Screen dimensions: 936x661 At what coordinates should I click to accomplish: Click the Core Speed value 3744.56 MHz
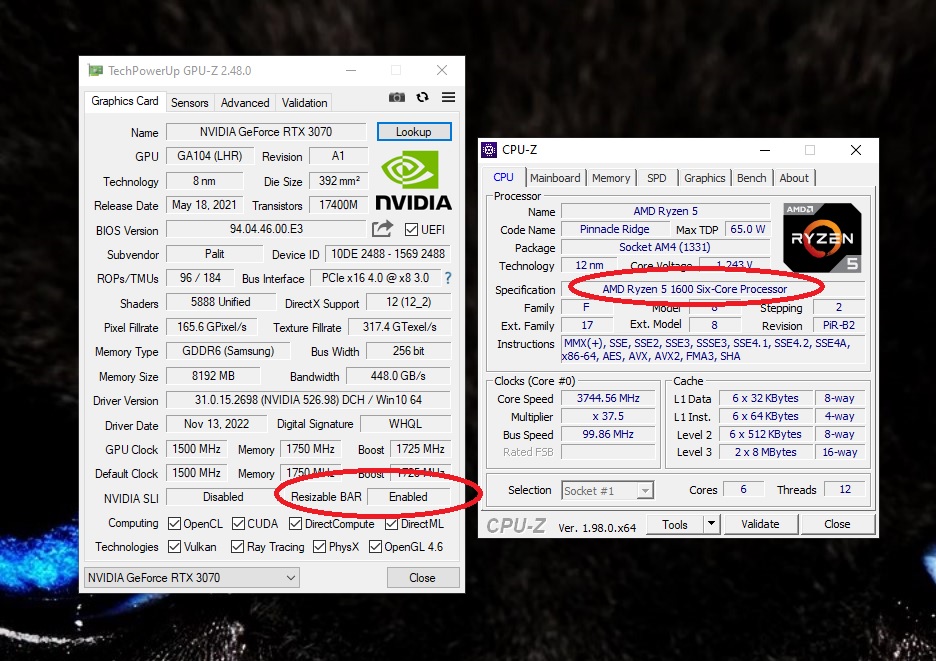[x=608, y=398]
